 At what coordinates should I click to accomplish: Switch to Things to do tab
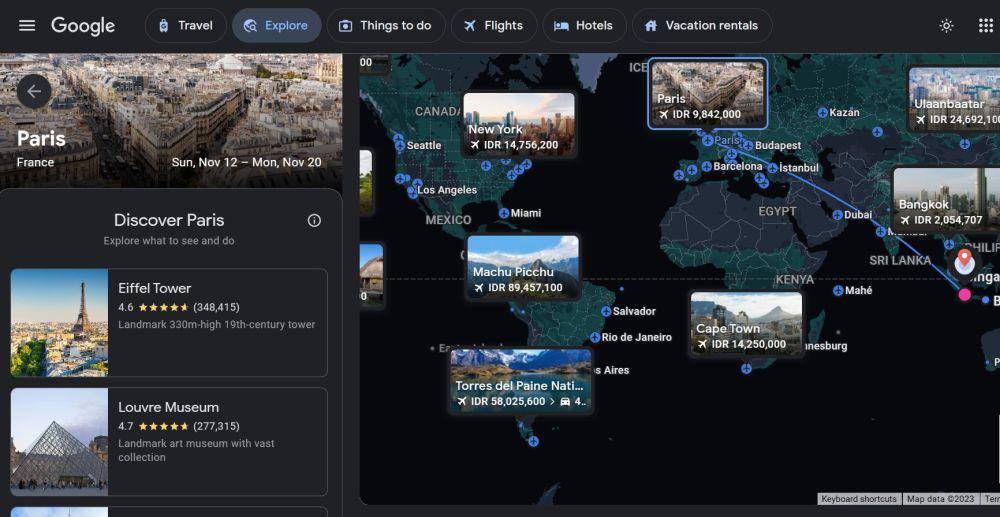[386, 25]
